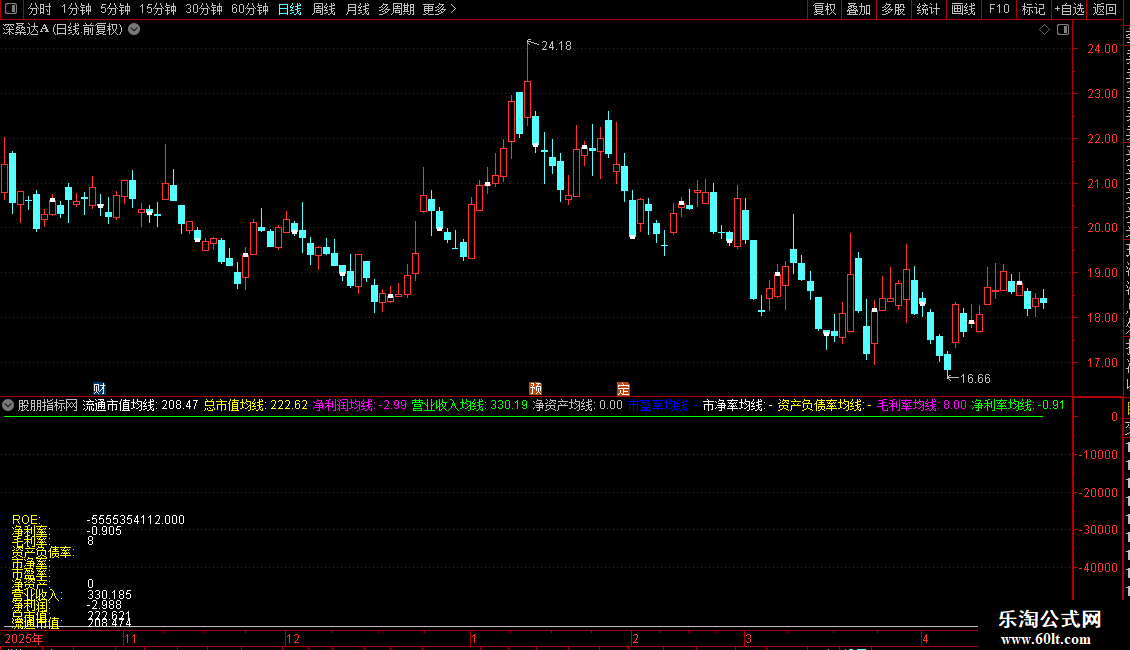Screen dimensions: 1130x650
Task: Toggle the right side panel icon
Action: coord(1063,30)
